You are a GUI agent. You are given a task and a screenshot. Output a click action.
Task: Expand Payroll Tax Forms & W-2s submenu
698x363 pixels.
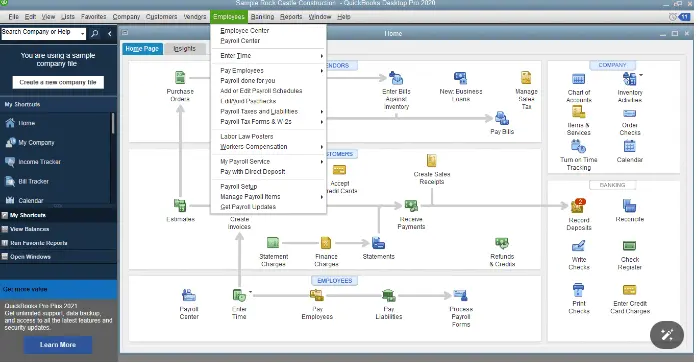tap(321, 122)
